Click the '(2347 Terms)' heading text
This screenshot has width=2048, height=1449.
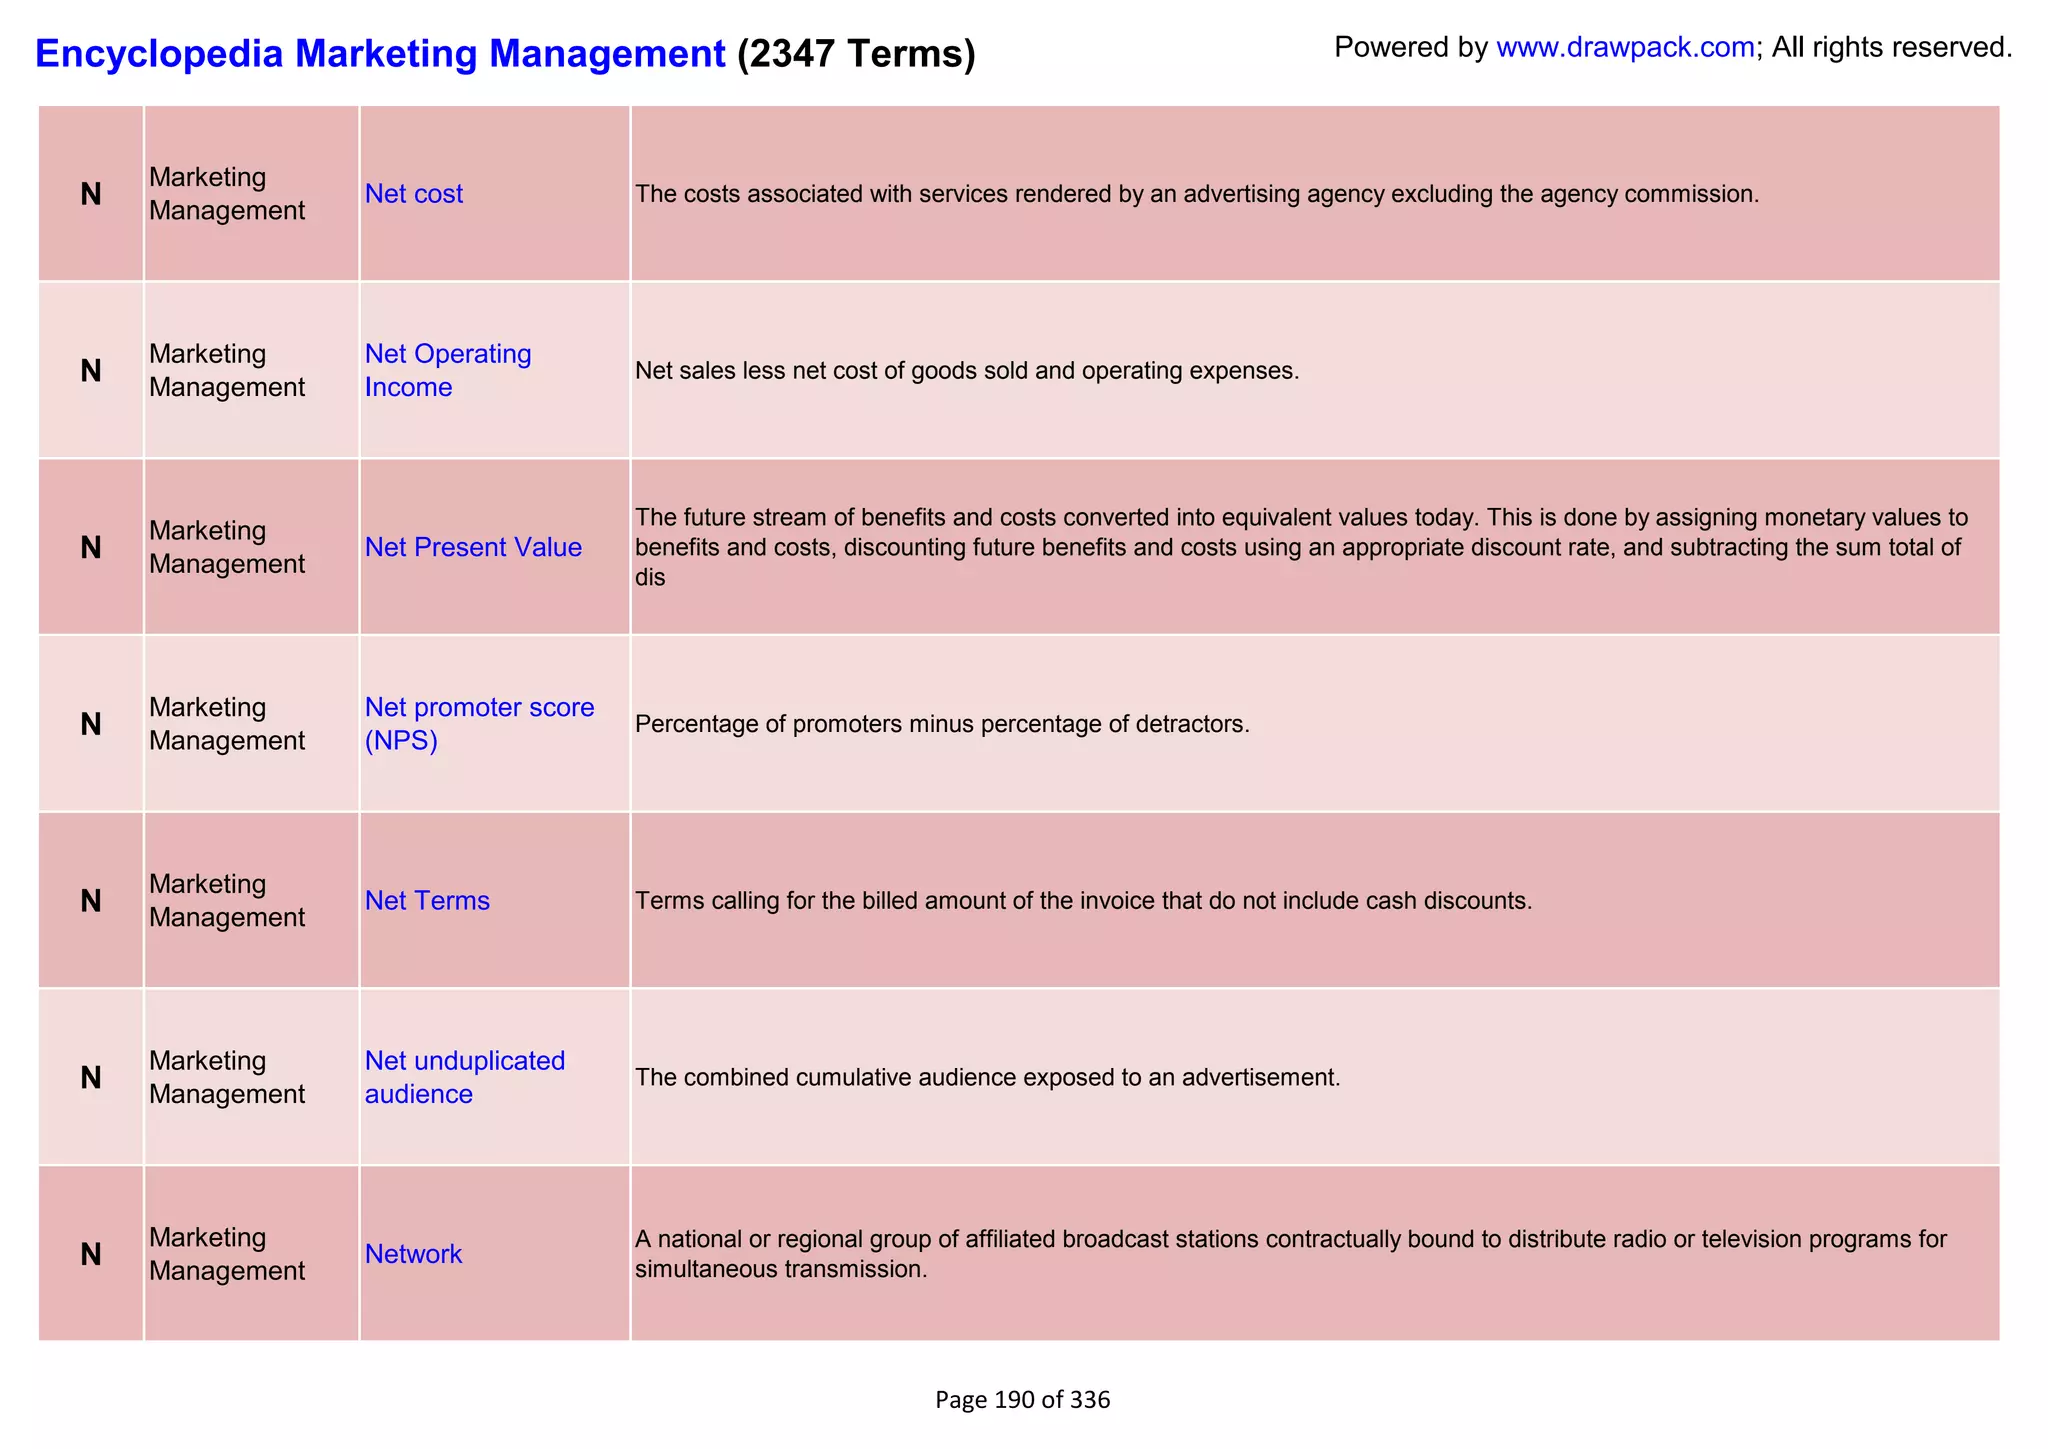856,53
